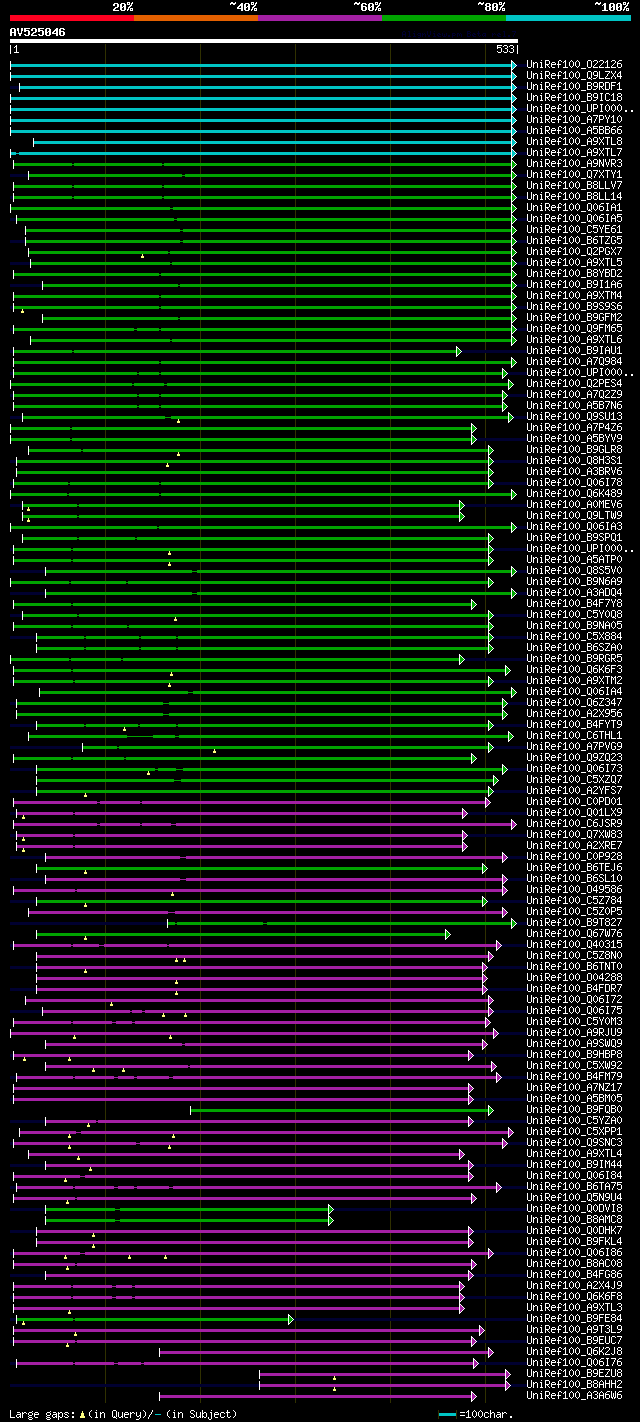Click the UniRef100_A2YFS7 label
The width and height of the screenshot is (640, 1422).
[x=574, y=790]
